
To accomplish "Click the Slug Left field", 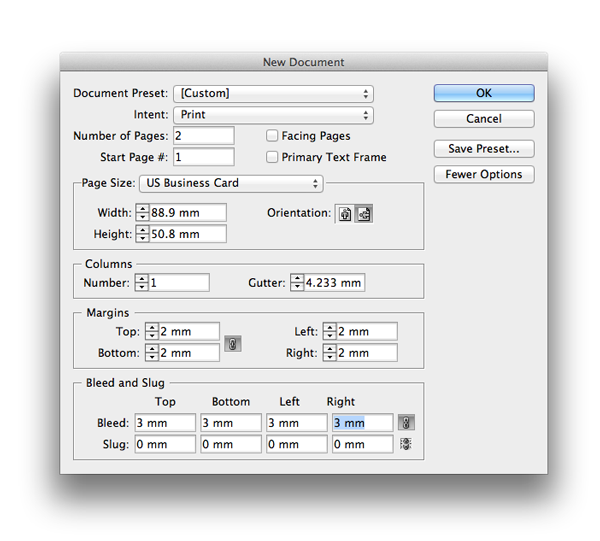I will pyautogui.click(x=297, y=444).
